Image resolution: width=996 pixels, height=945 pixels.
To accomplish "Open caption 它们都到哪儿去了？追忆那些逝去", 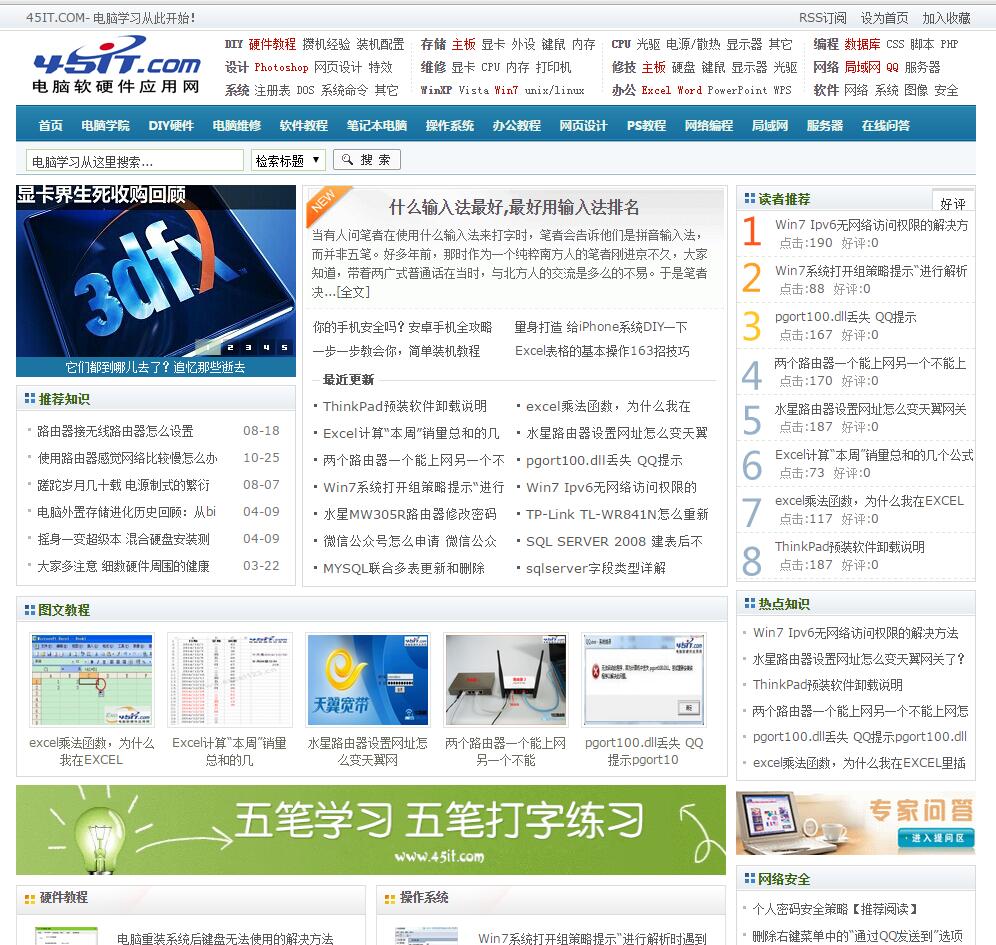I will tap(156, 367).
